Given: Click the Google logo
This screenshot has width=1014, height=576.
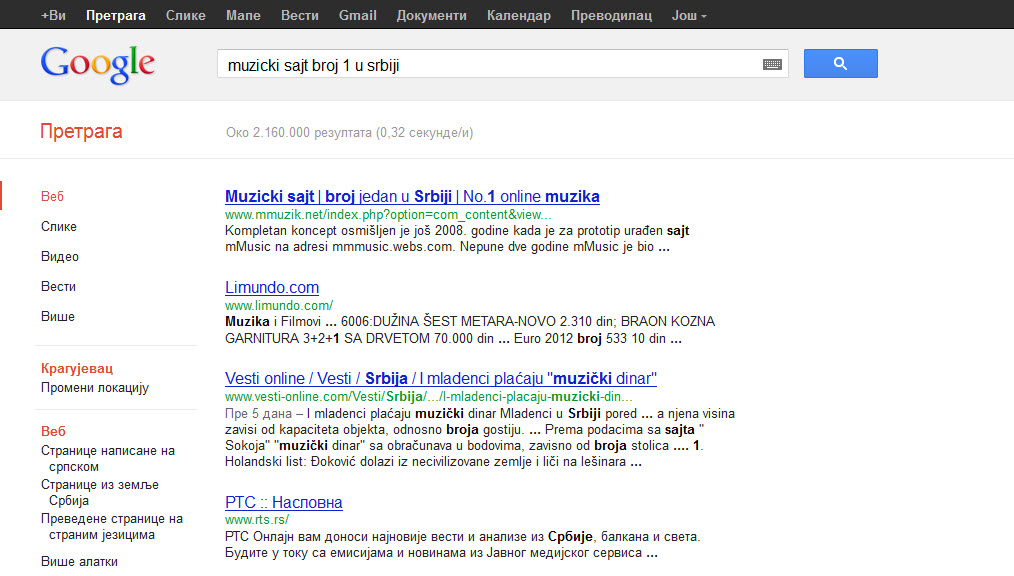Looking at the screenshot, I should coord(98,65).
